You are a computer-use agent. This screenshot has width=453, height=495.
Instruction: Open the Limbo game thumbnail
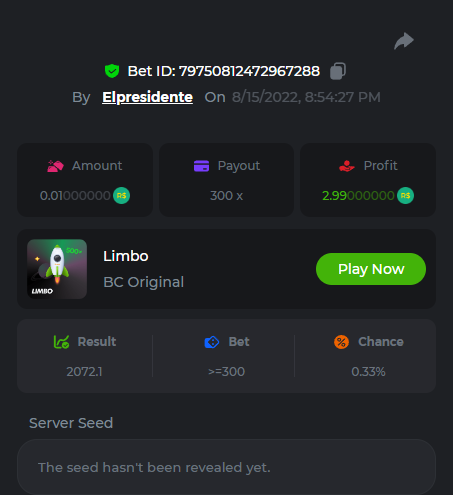(x=57, y=269)
